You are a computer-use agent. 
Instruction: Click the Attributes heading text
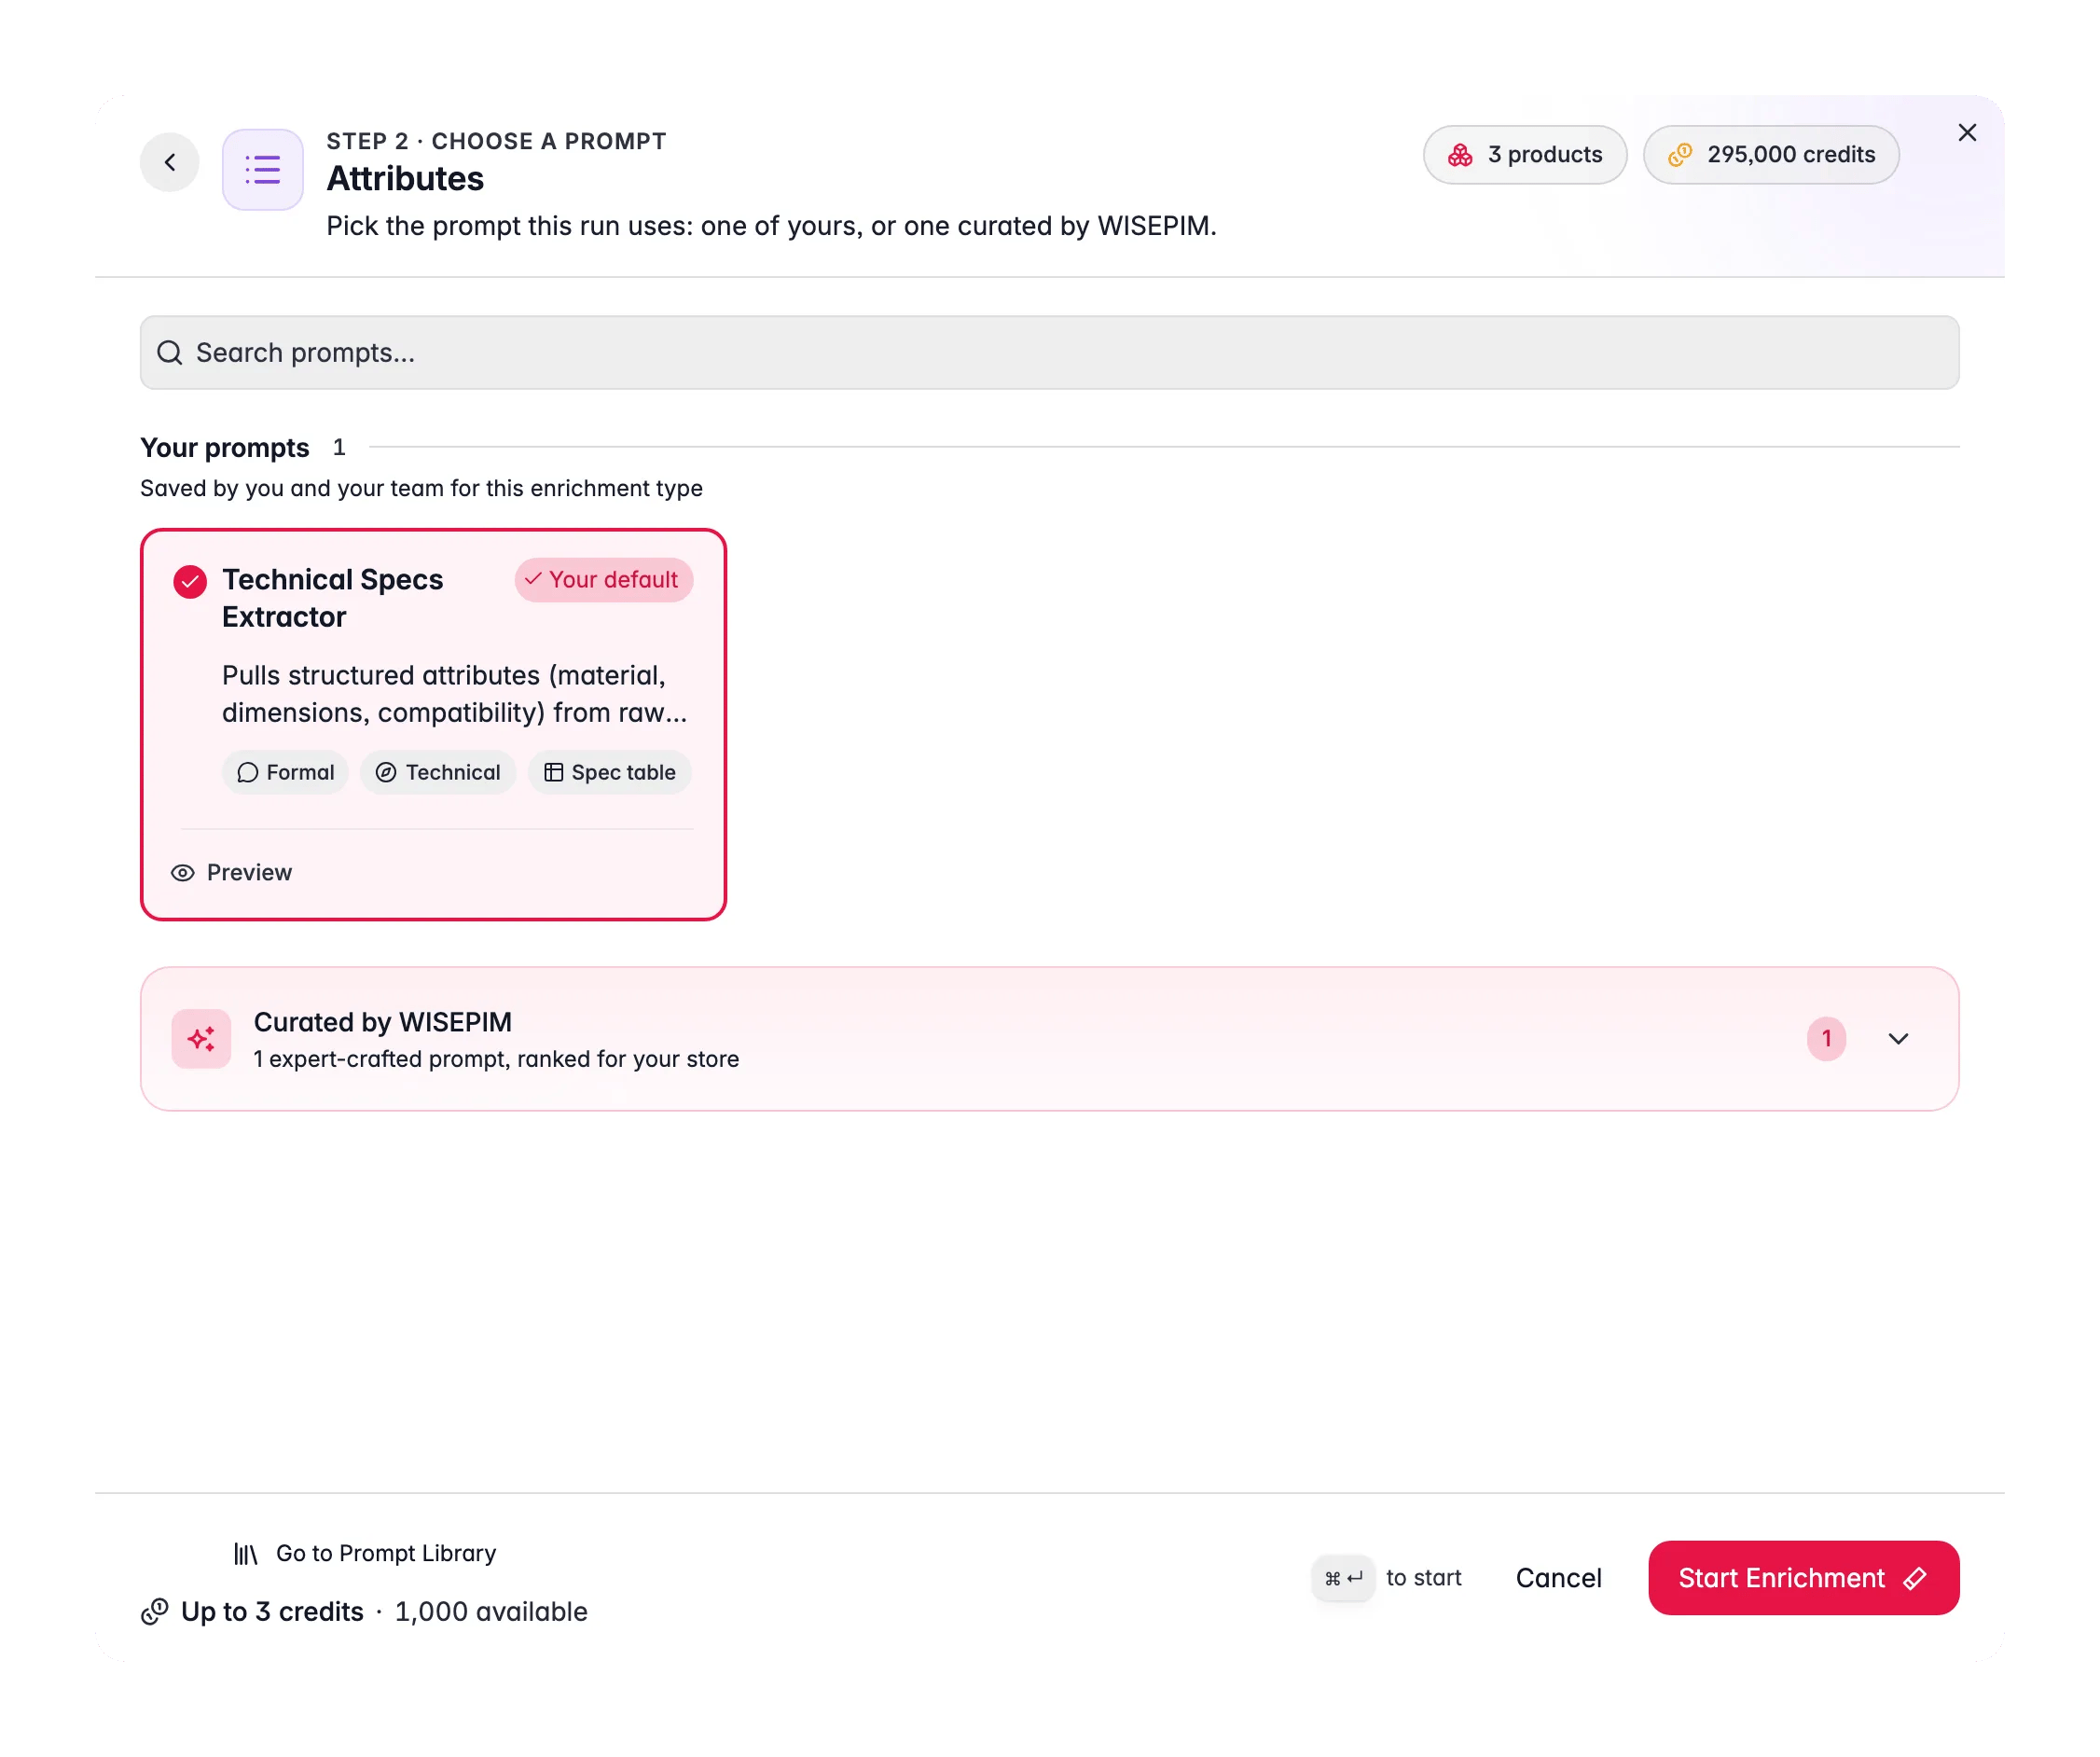click(x=405, y=179)
